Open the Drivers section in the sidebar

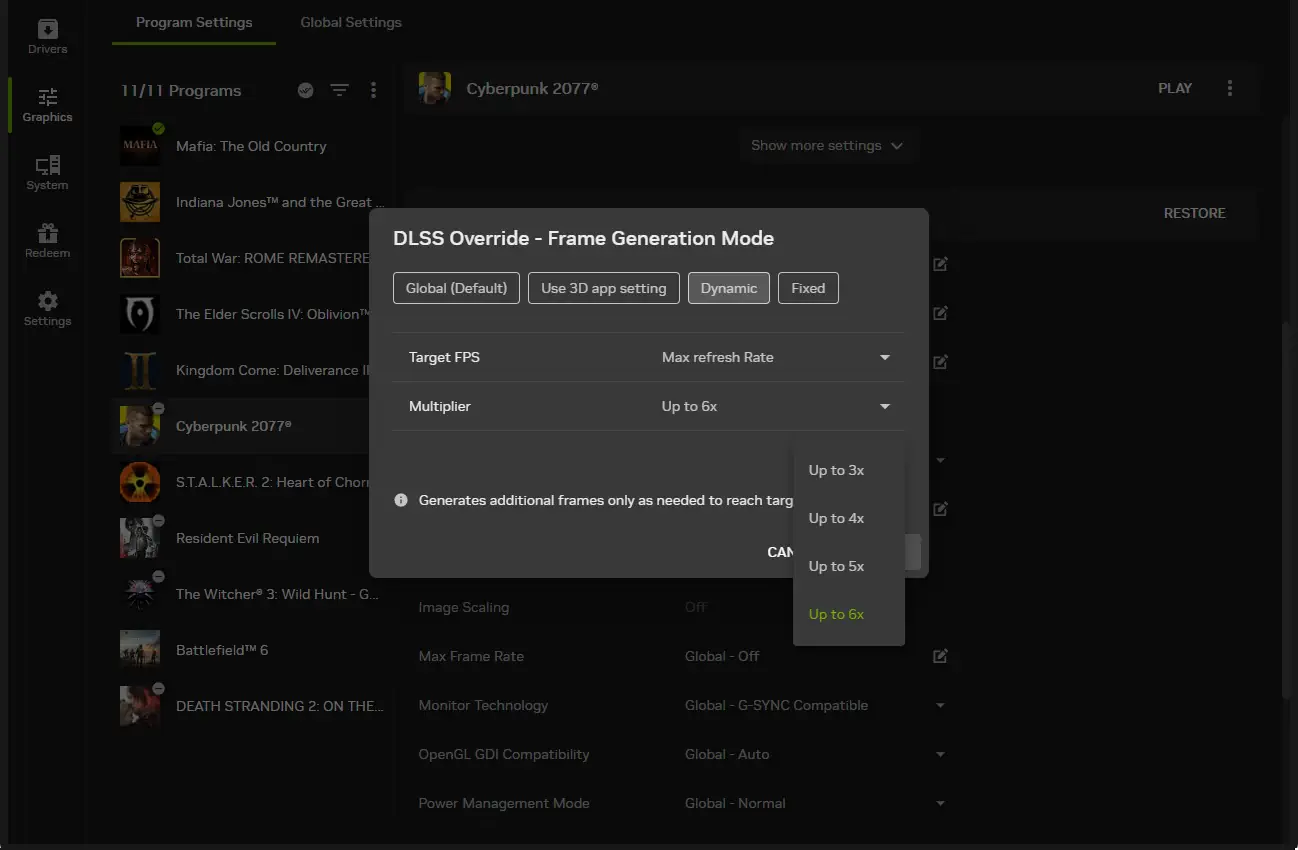tap(47, 36)
